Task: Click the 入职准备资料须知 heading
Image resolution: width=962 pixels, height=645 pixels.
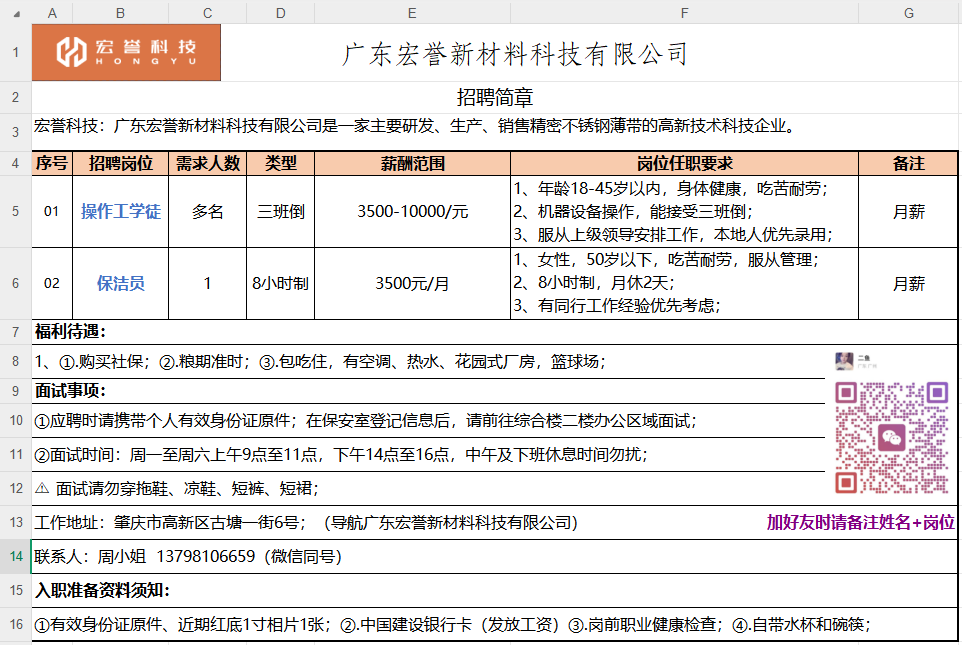Action: pyautogui.click(x=102, y=590)
